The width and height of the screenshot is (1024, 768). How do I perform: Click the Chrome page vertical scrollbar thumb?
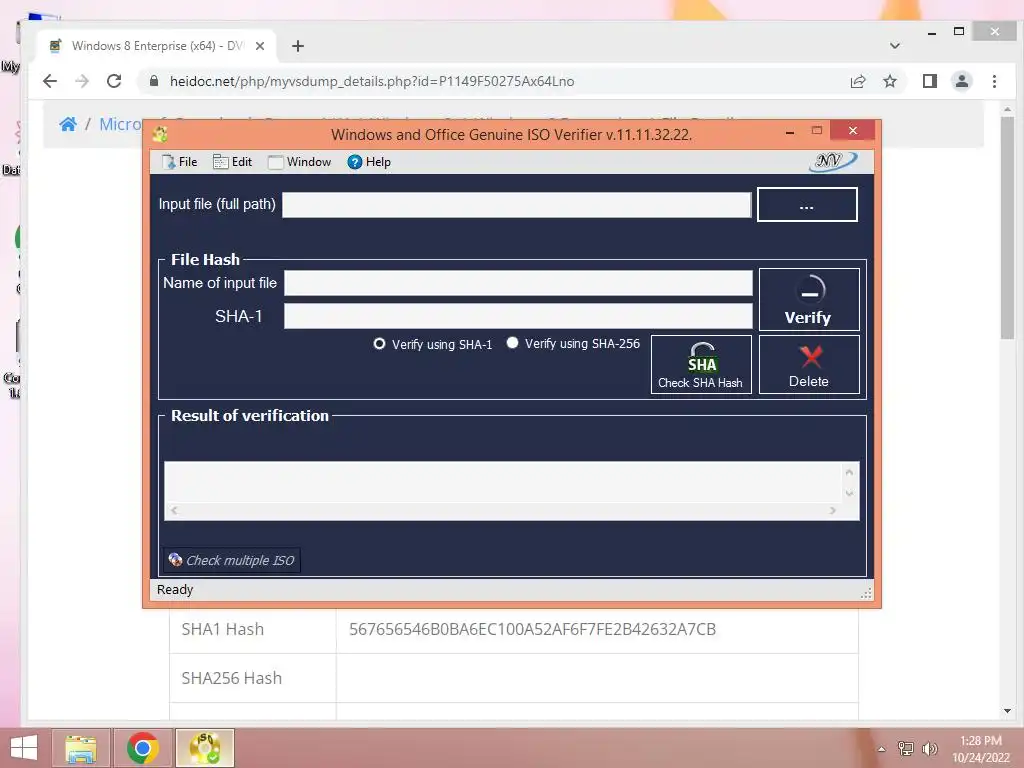(1006, 227)
